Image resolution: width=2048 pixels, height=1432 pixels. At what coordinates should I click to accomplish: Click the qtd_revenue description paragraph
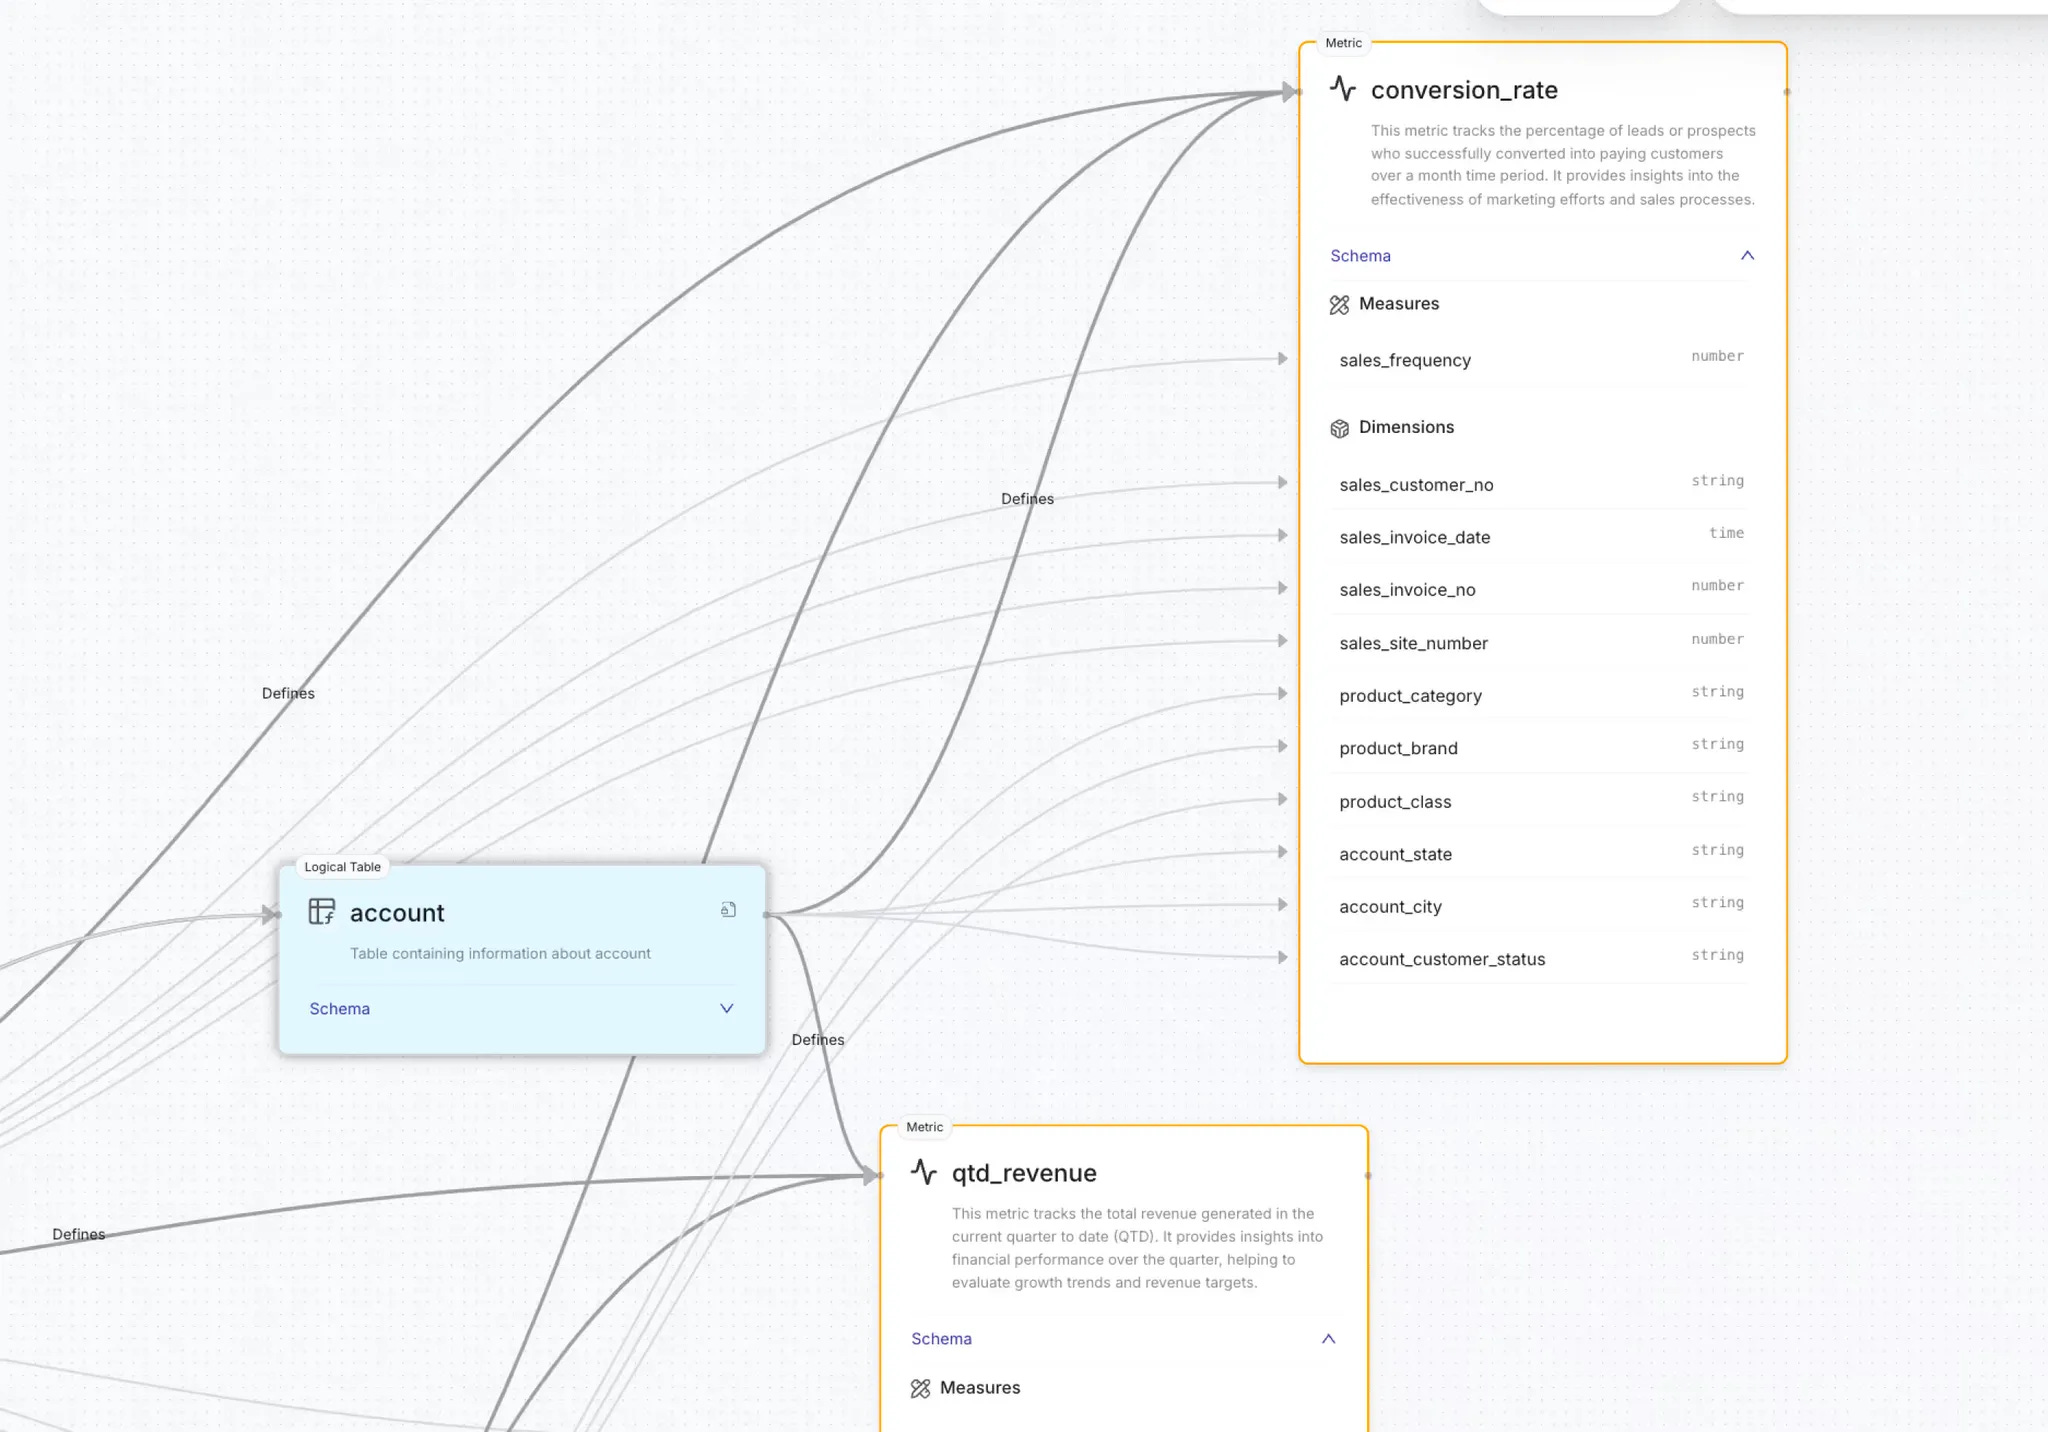click(x=1137, y=1248)
